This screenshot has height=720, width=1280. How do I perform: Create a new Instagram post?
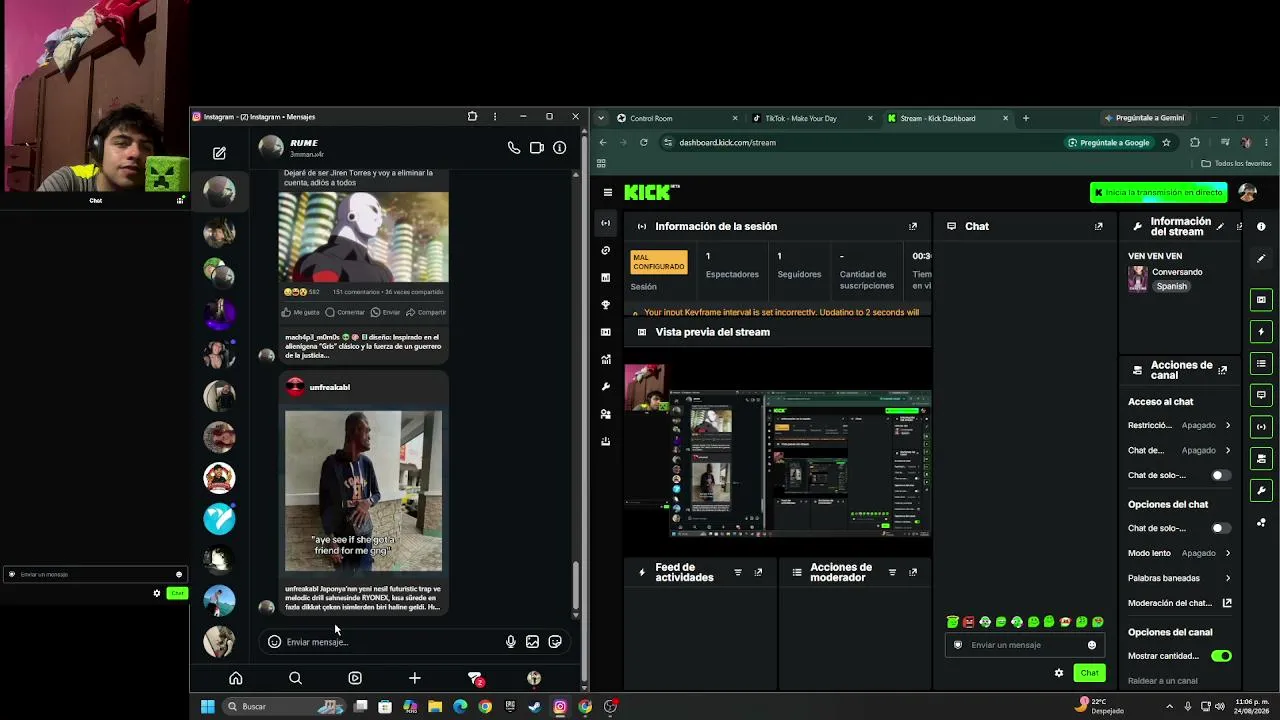[x=415, y=678]
